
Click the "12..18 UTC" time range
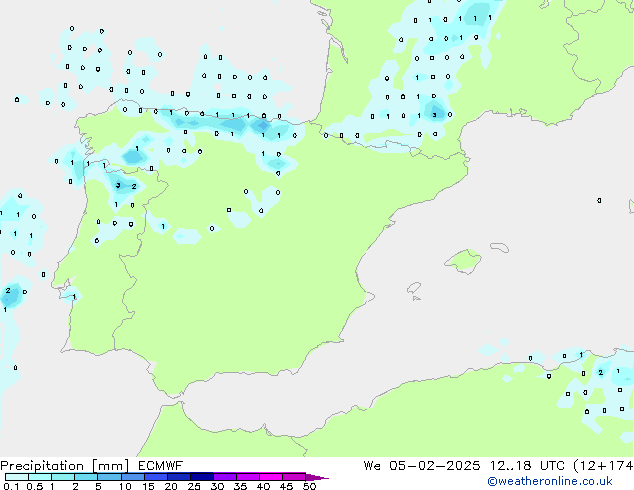click(527, 466)
